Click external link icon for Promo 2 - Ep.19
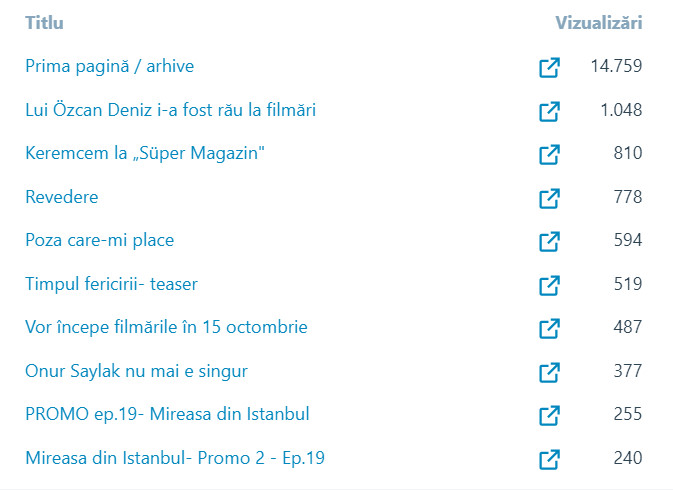The height and width of the screenshot is (490, 673). coord(549,459)
